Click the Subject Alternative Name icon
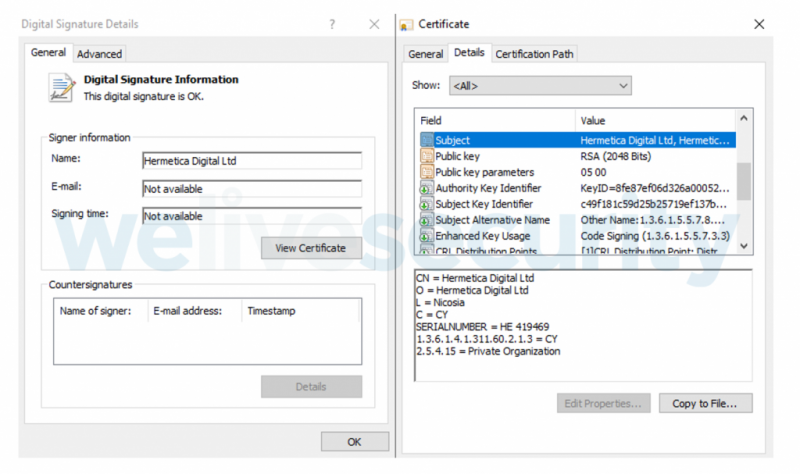This screenshot has width=800, height=474. click(x=427, y=220)
